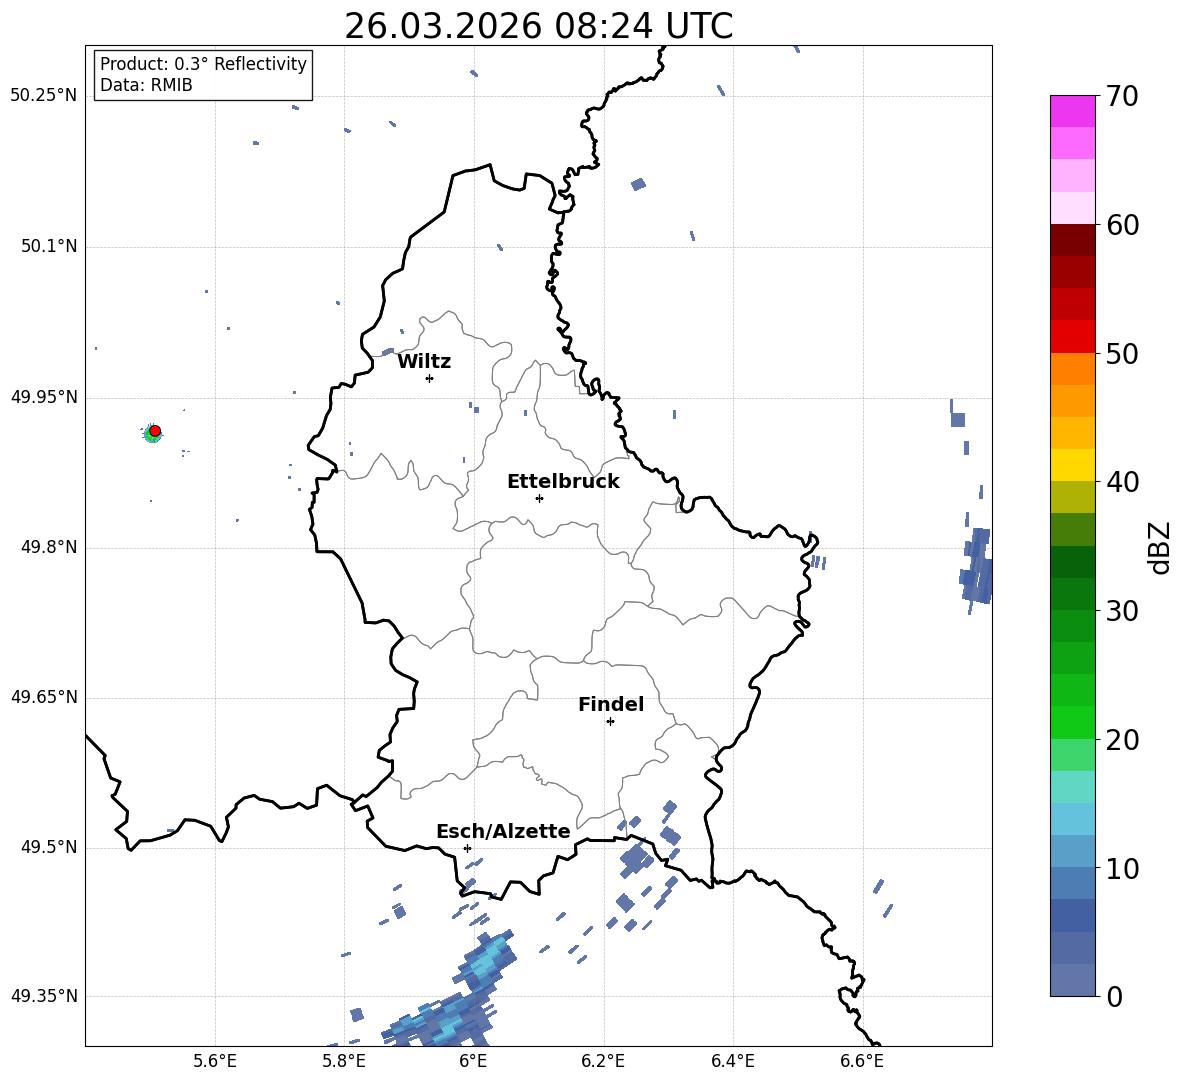Image resolution: width=1184 pixels, height=1081 pixels.
Task: Click the 49.5°N latitude label
Action: pos(49,847)
